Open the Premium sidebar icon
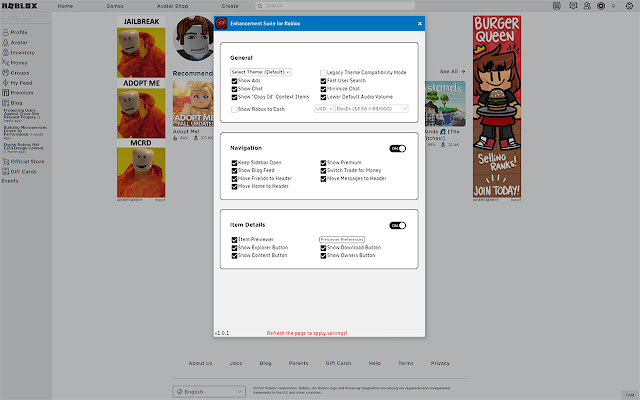 [x=6, y=93]
